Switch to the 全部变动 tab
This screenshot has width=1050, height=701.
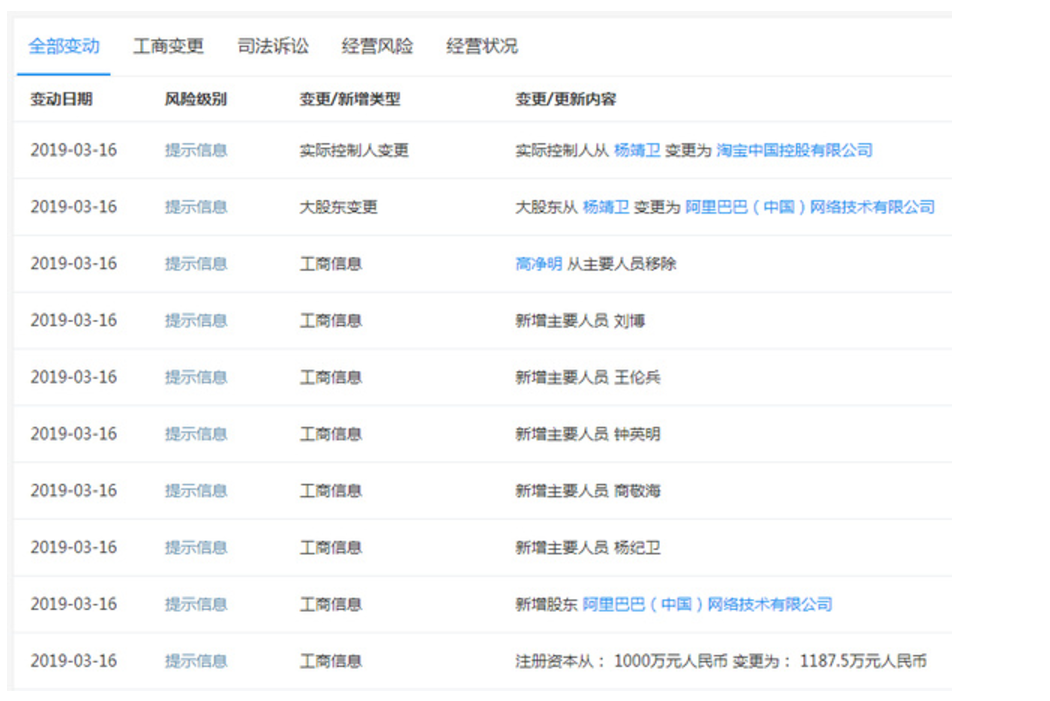click(x=64, y=46)
